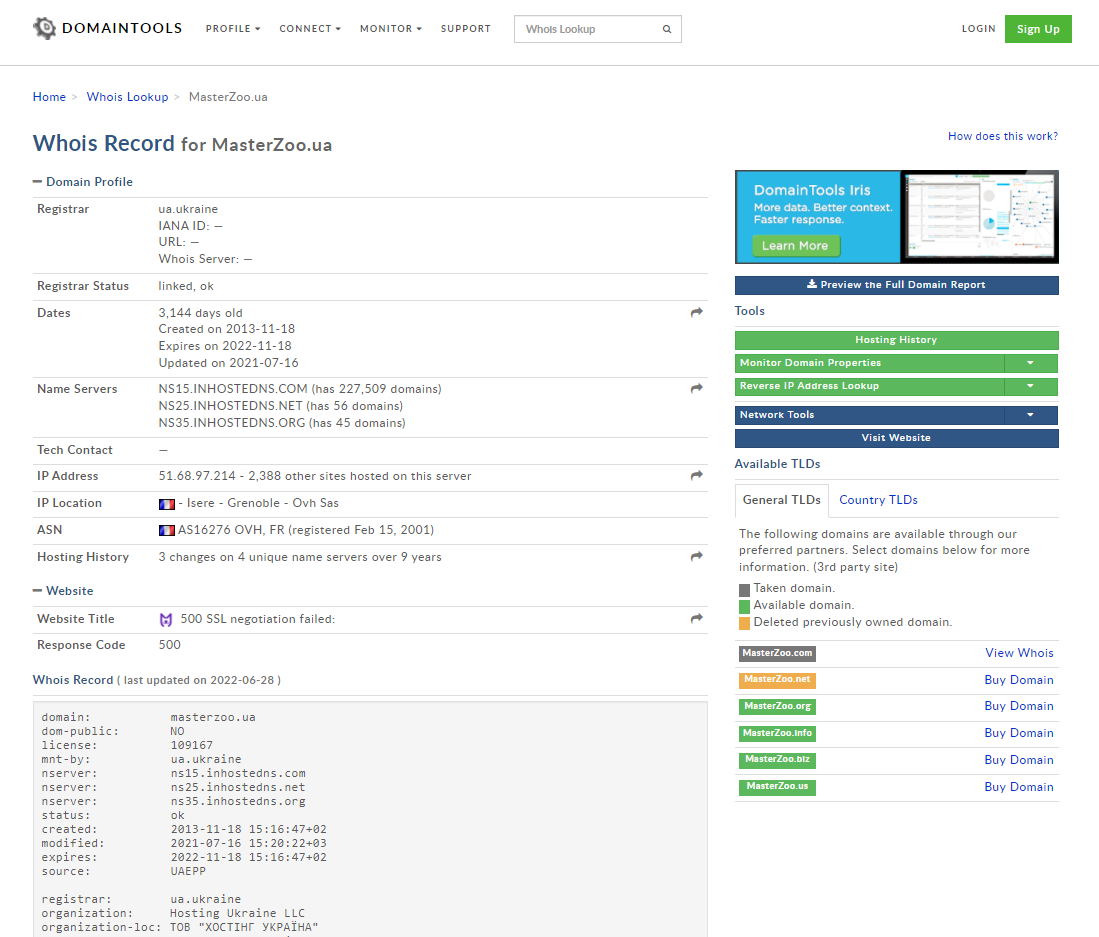Click the IP address 51.68.97.214 text

click(197, 477)
